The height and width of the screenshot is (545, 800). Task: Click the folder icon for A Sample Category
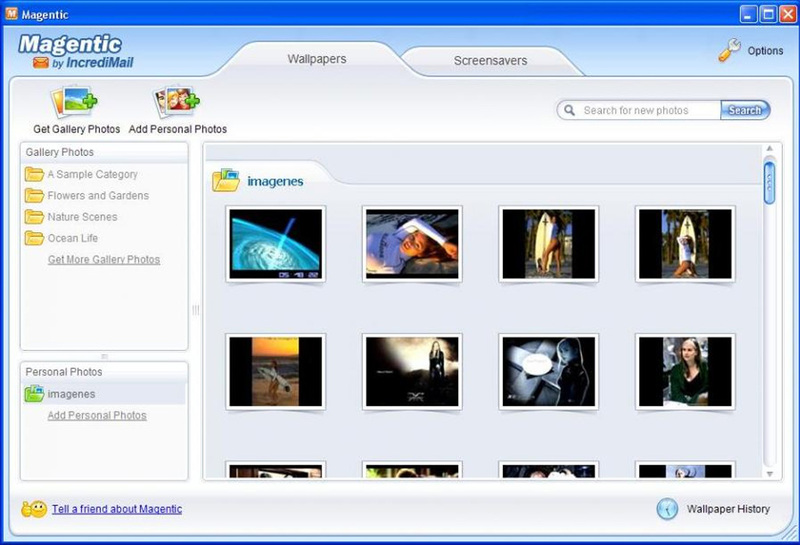(34, 175)
